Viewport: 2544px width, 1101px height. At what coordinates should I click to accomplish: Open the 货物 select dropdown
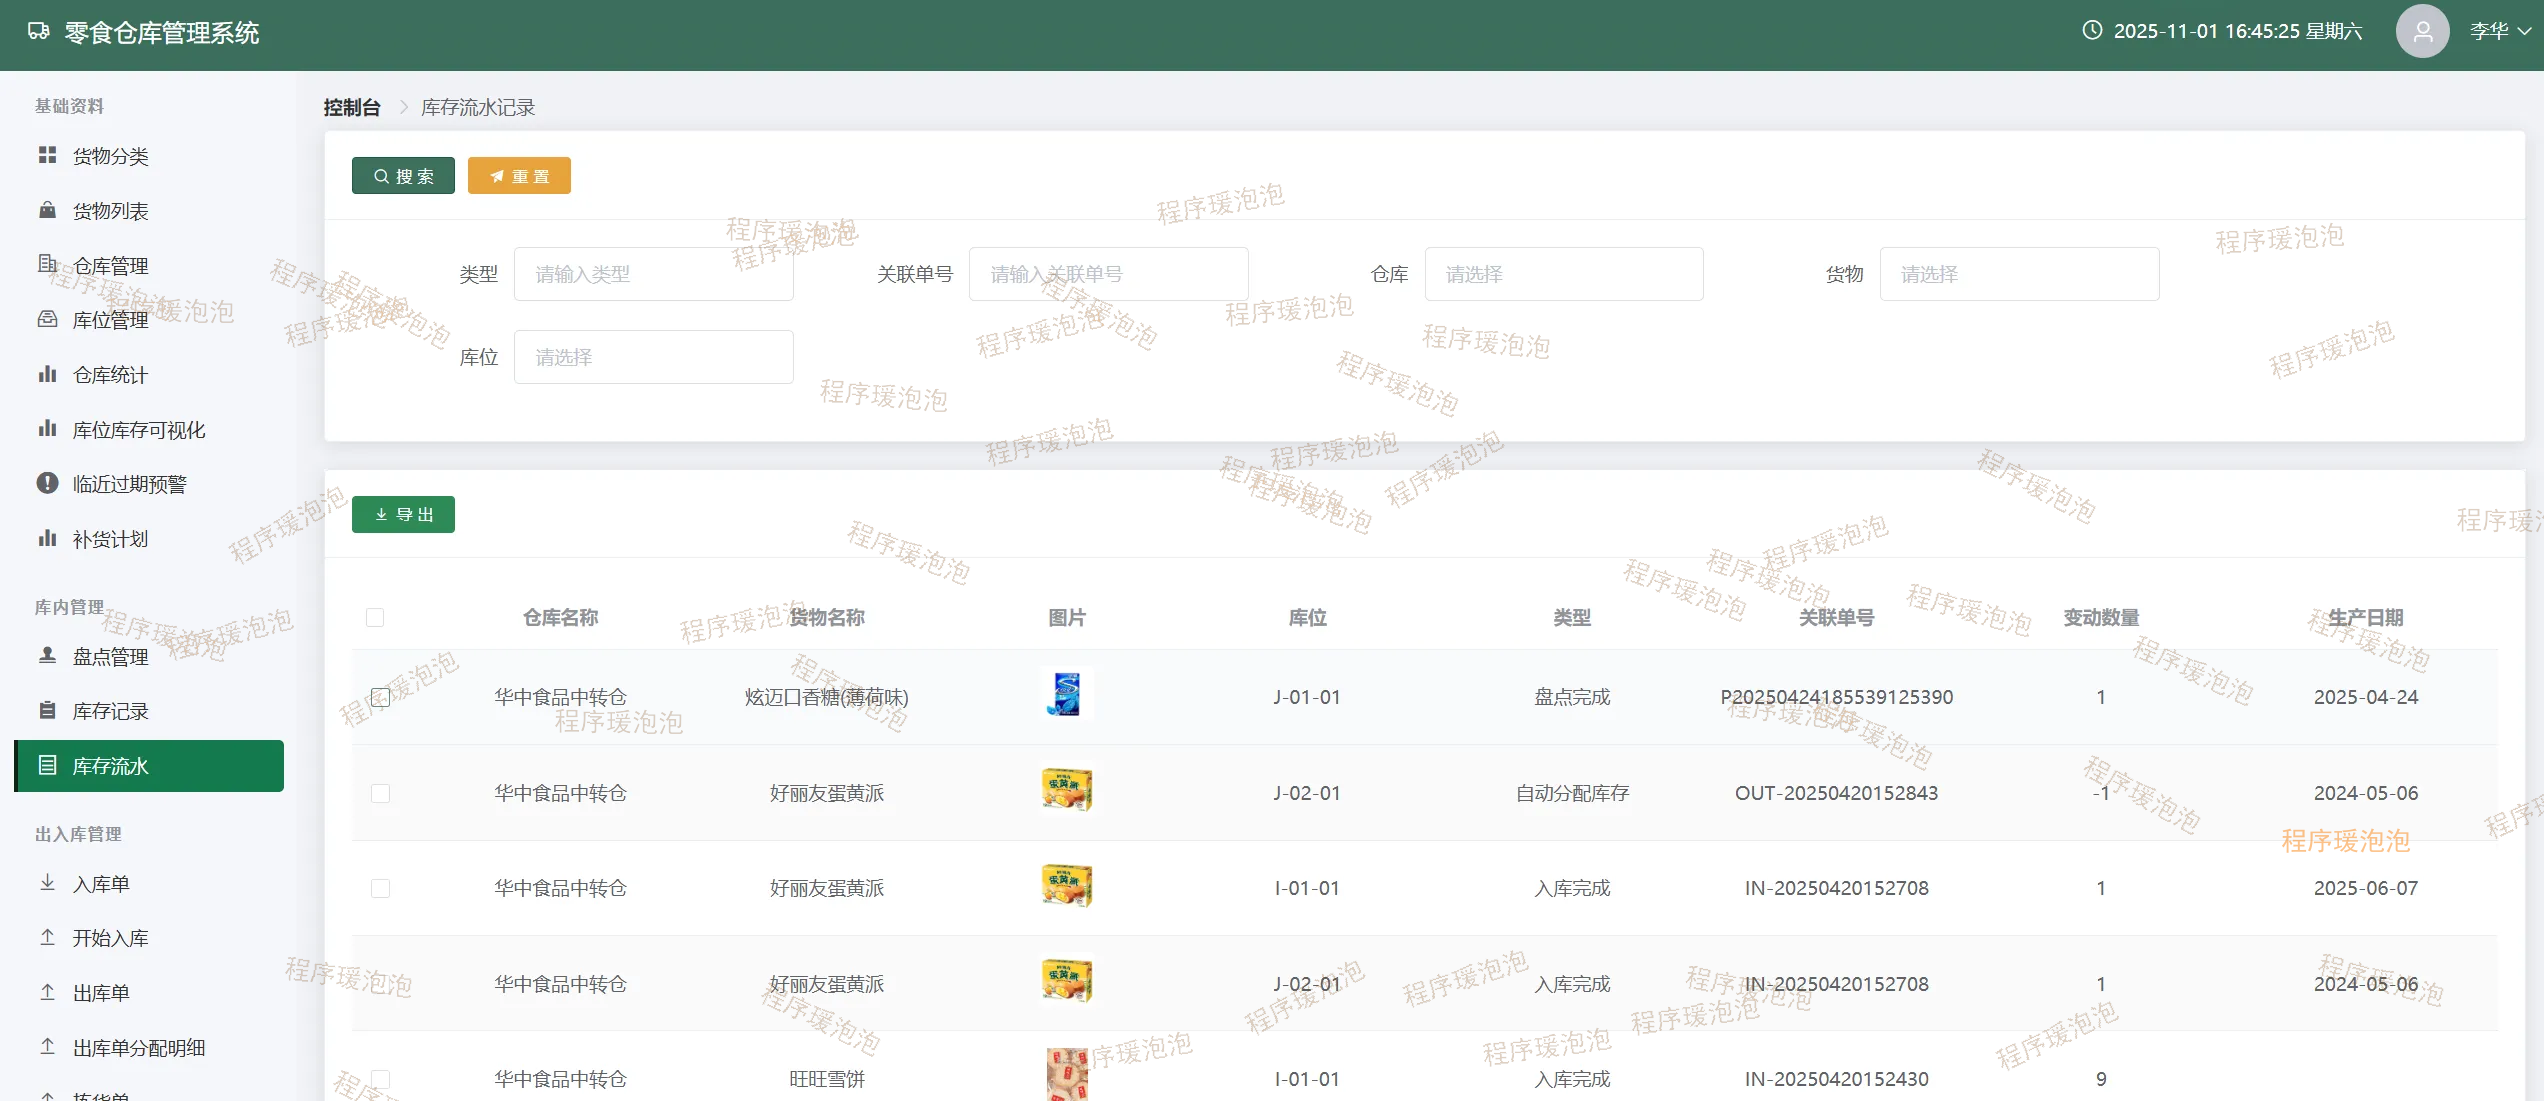[2018, 274]
